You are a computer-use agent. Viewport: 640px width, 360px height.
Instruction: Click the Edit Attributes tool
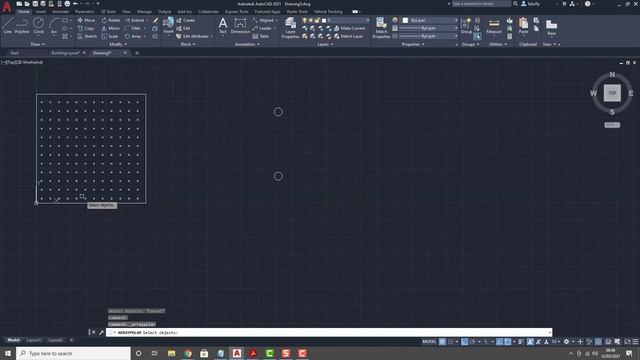[x=193, y=36]
